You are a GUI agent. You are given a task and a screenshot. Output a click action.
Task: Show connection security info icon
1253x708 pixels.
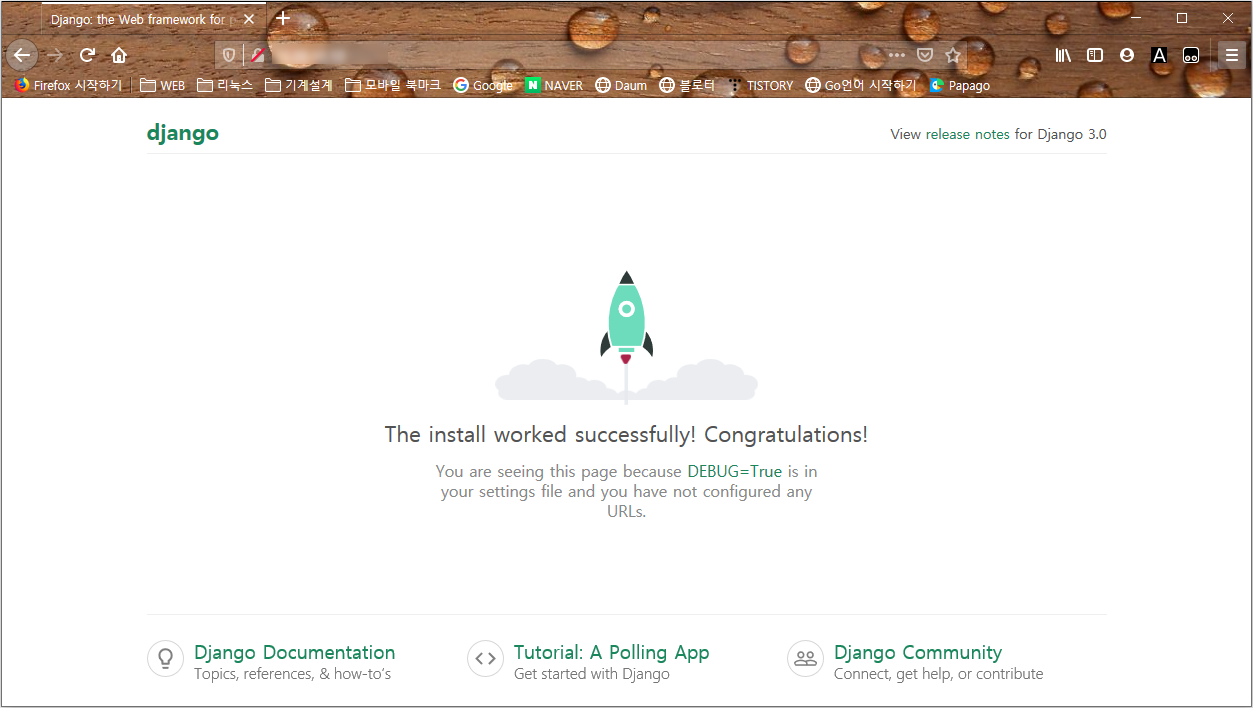(x=257, y=55)
